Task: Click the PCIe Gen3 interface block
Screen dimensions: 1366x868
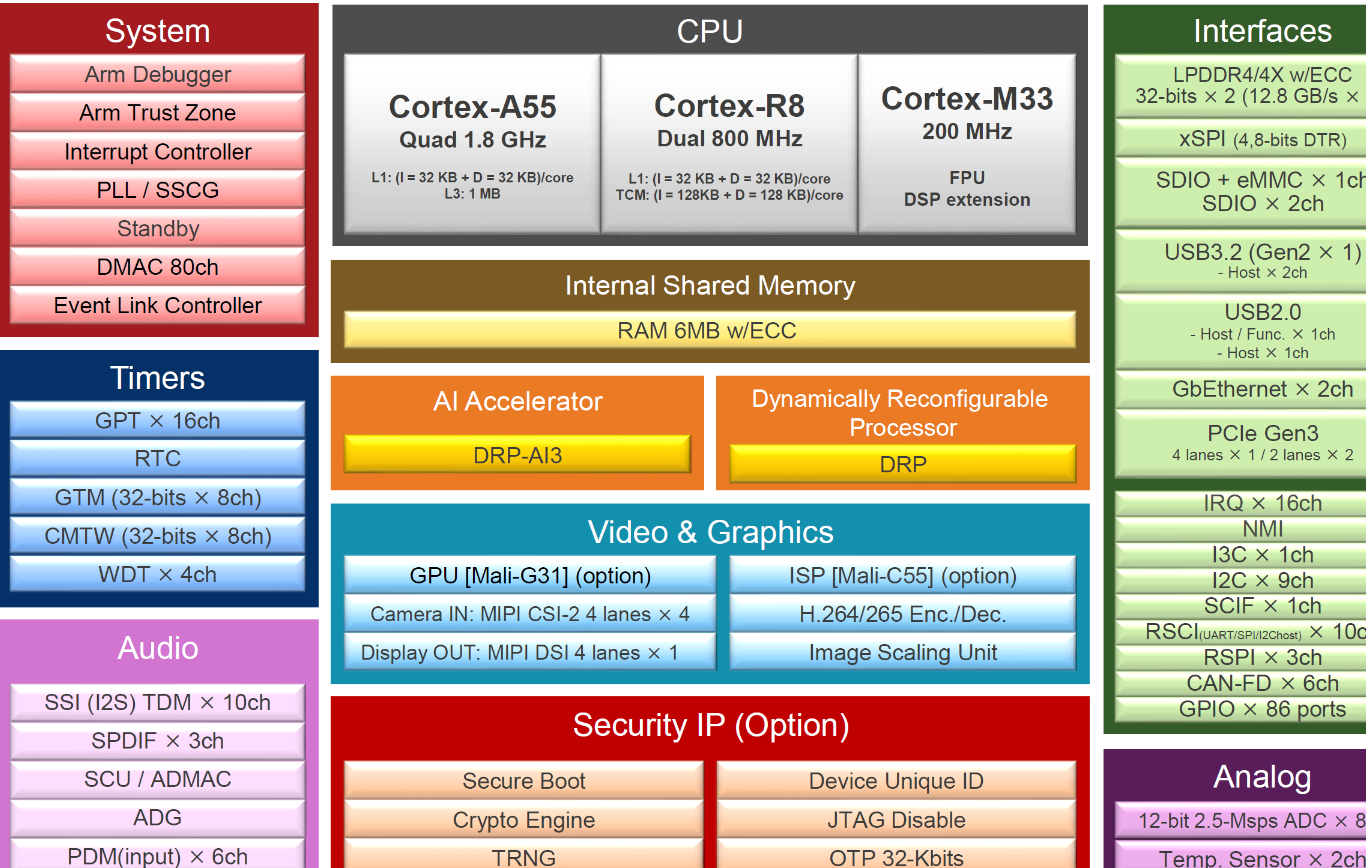Action: (x=1262, y=443)
